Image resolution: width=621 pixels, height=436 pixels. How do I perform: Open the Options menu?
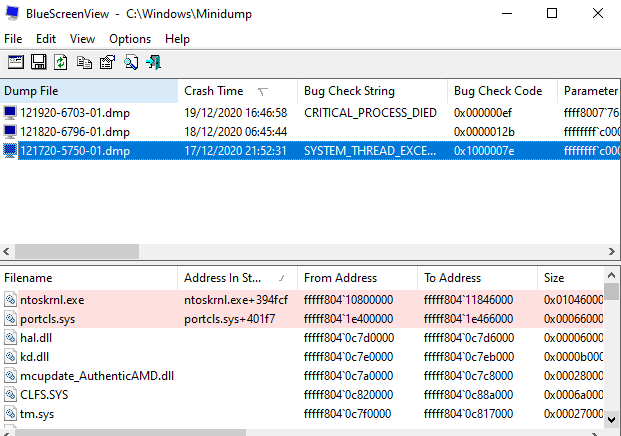pyautogui.click(x=130, y=39)
